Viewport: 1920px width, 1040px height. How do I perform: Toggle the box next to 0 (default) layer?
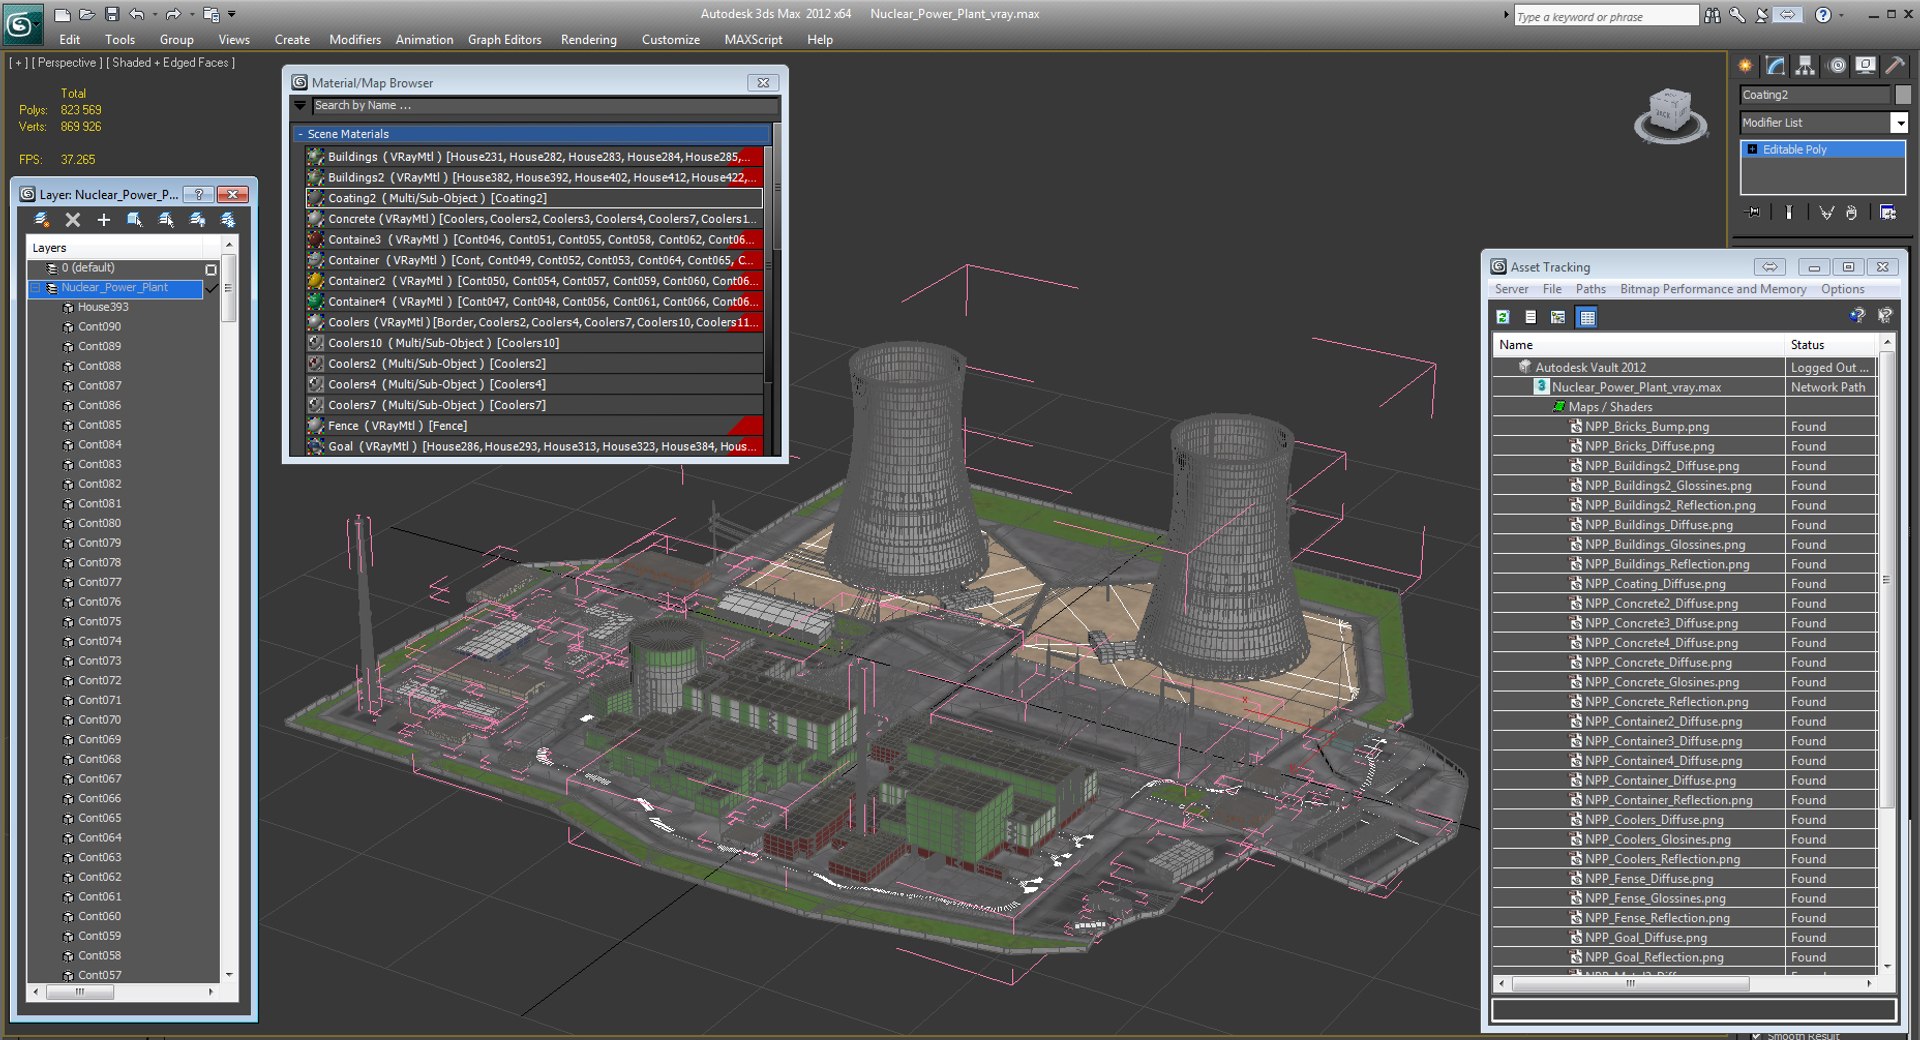point(211,269)
